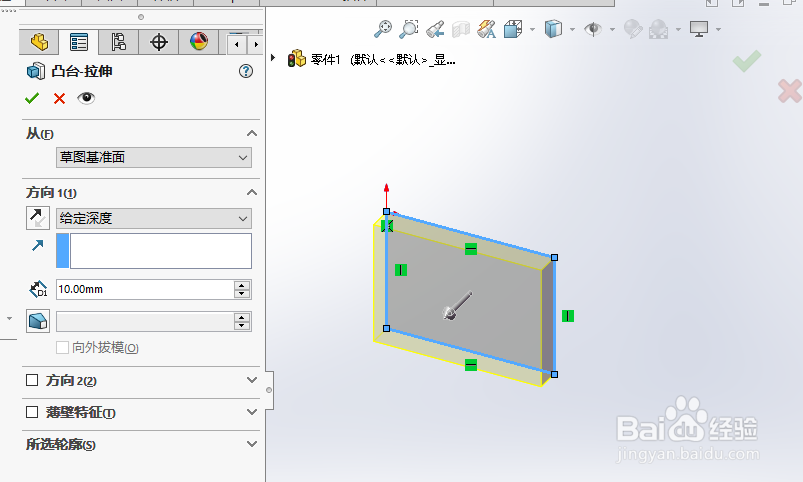Screen dimensions: 803x482
Task: Click the View Orientation cube icon
Action: point(513,29)
